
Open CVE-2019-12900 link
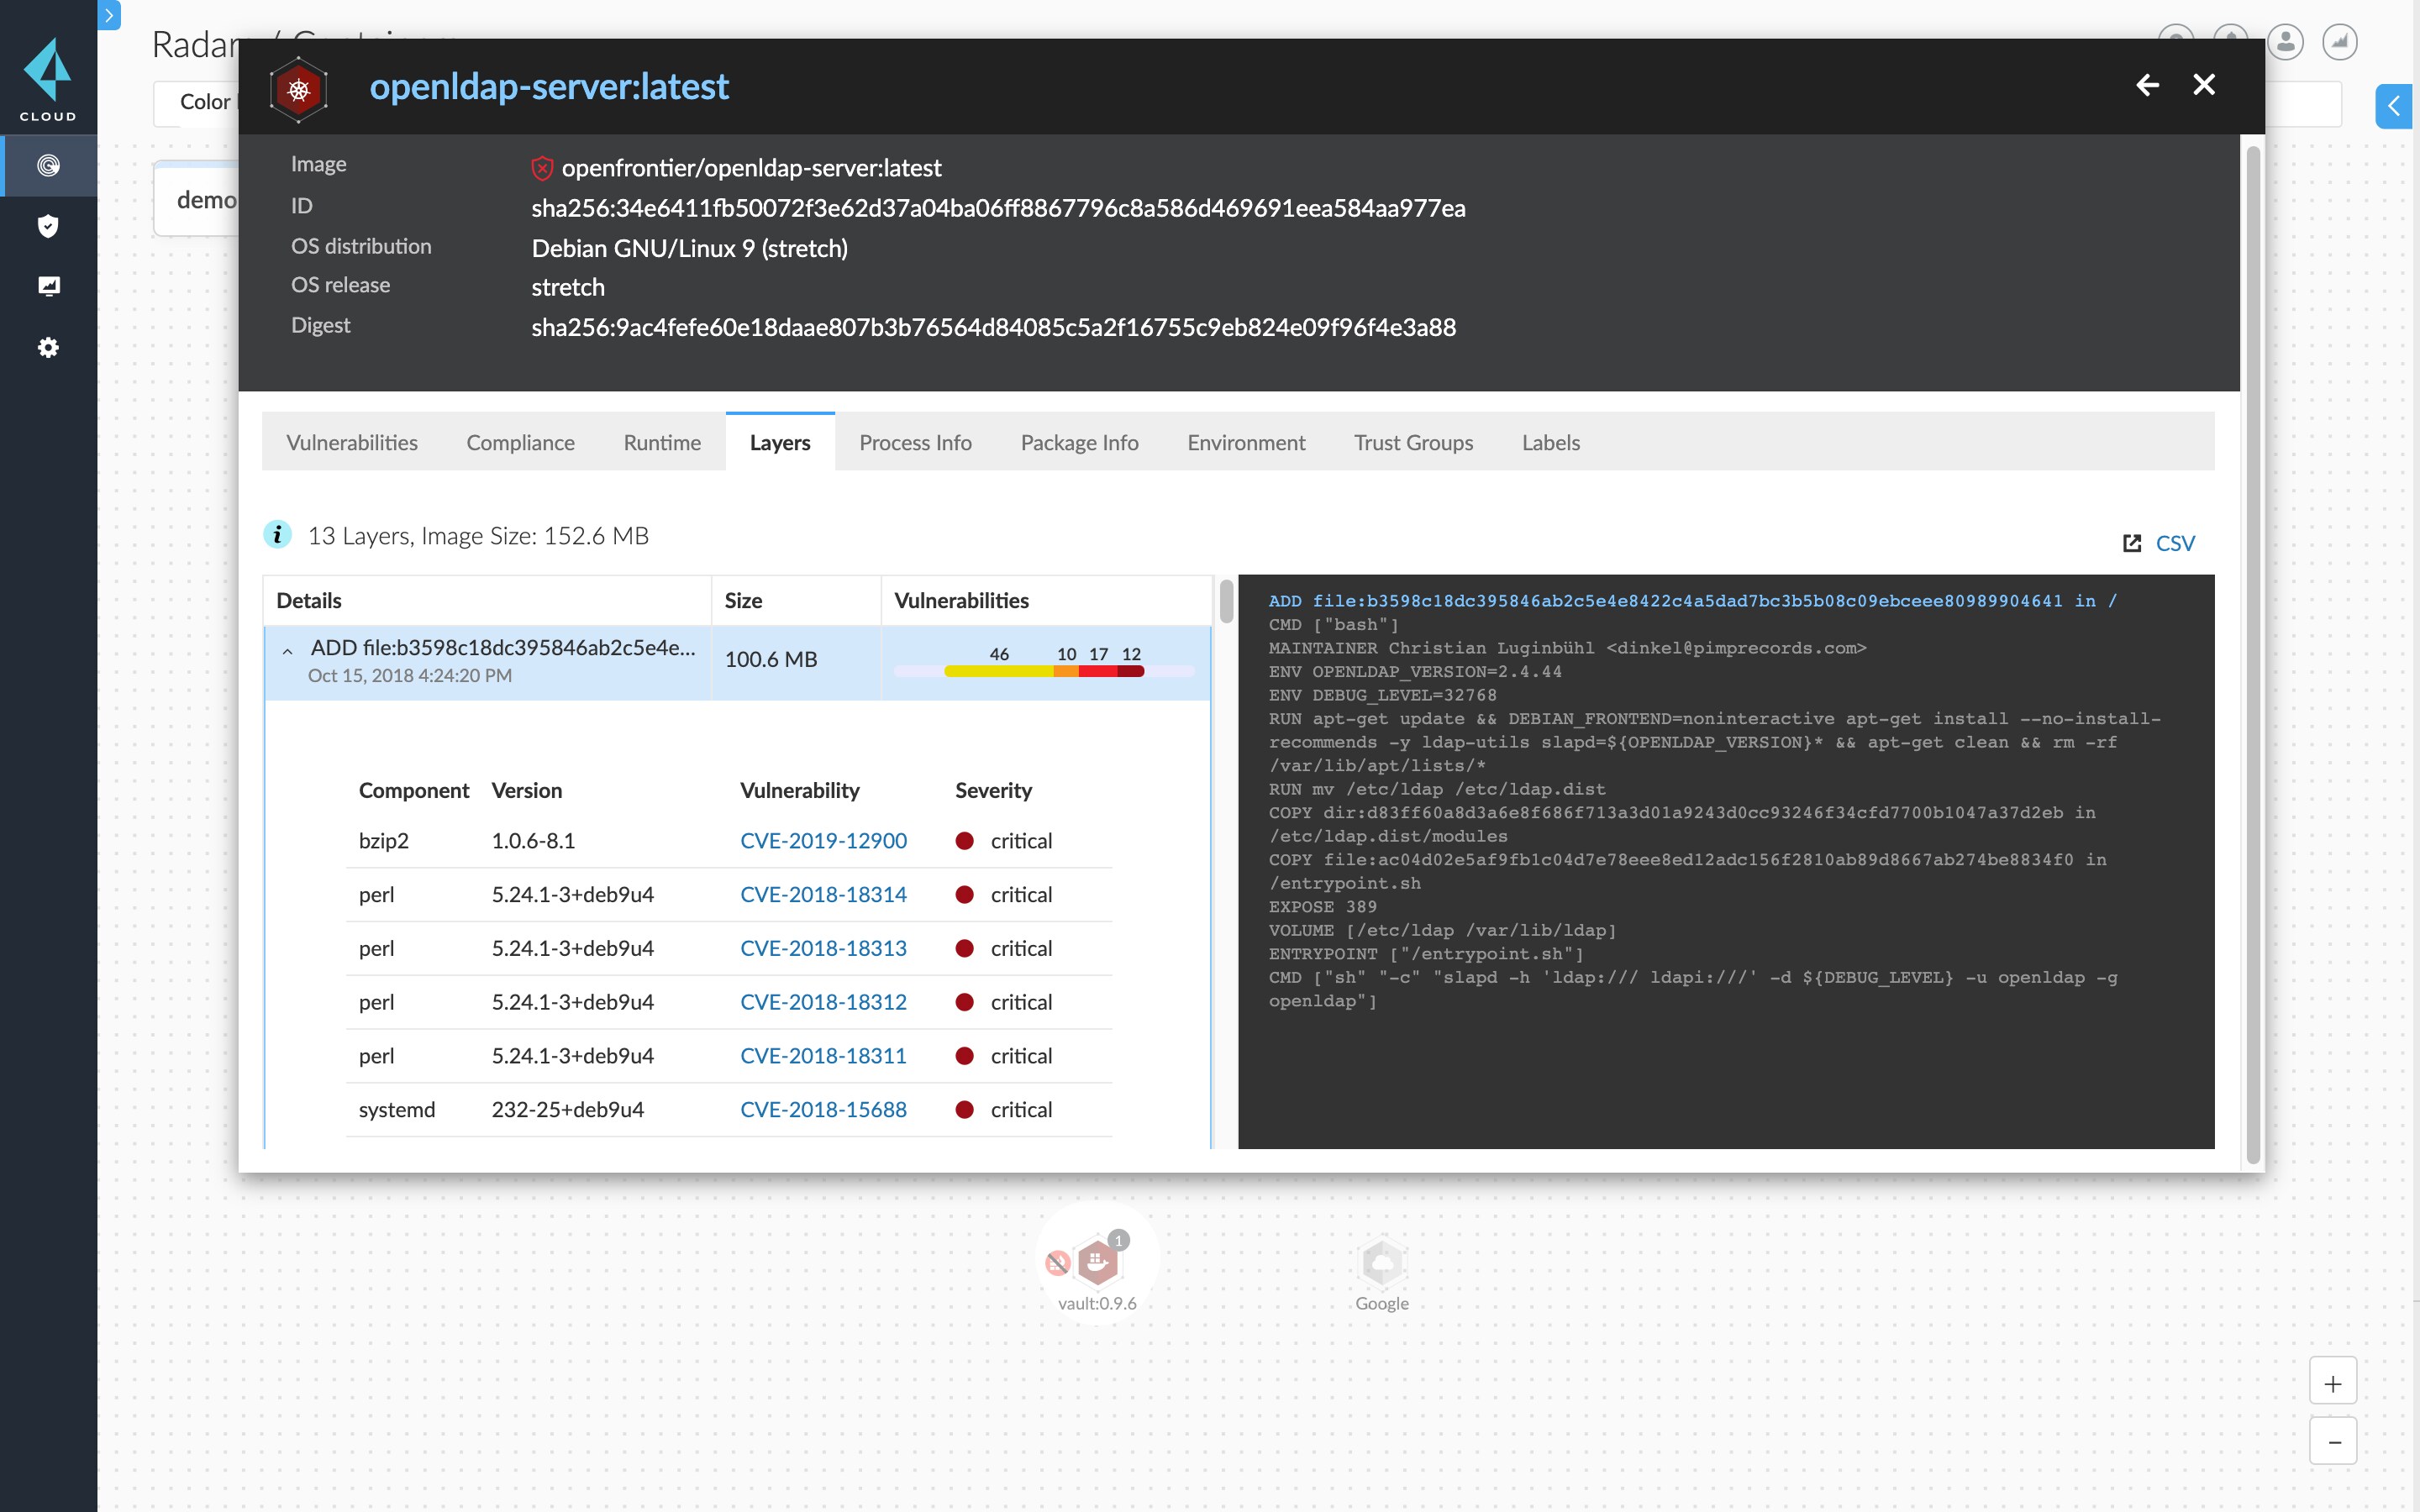pyautogui.click(x=823, y=840)
